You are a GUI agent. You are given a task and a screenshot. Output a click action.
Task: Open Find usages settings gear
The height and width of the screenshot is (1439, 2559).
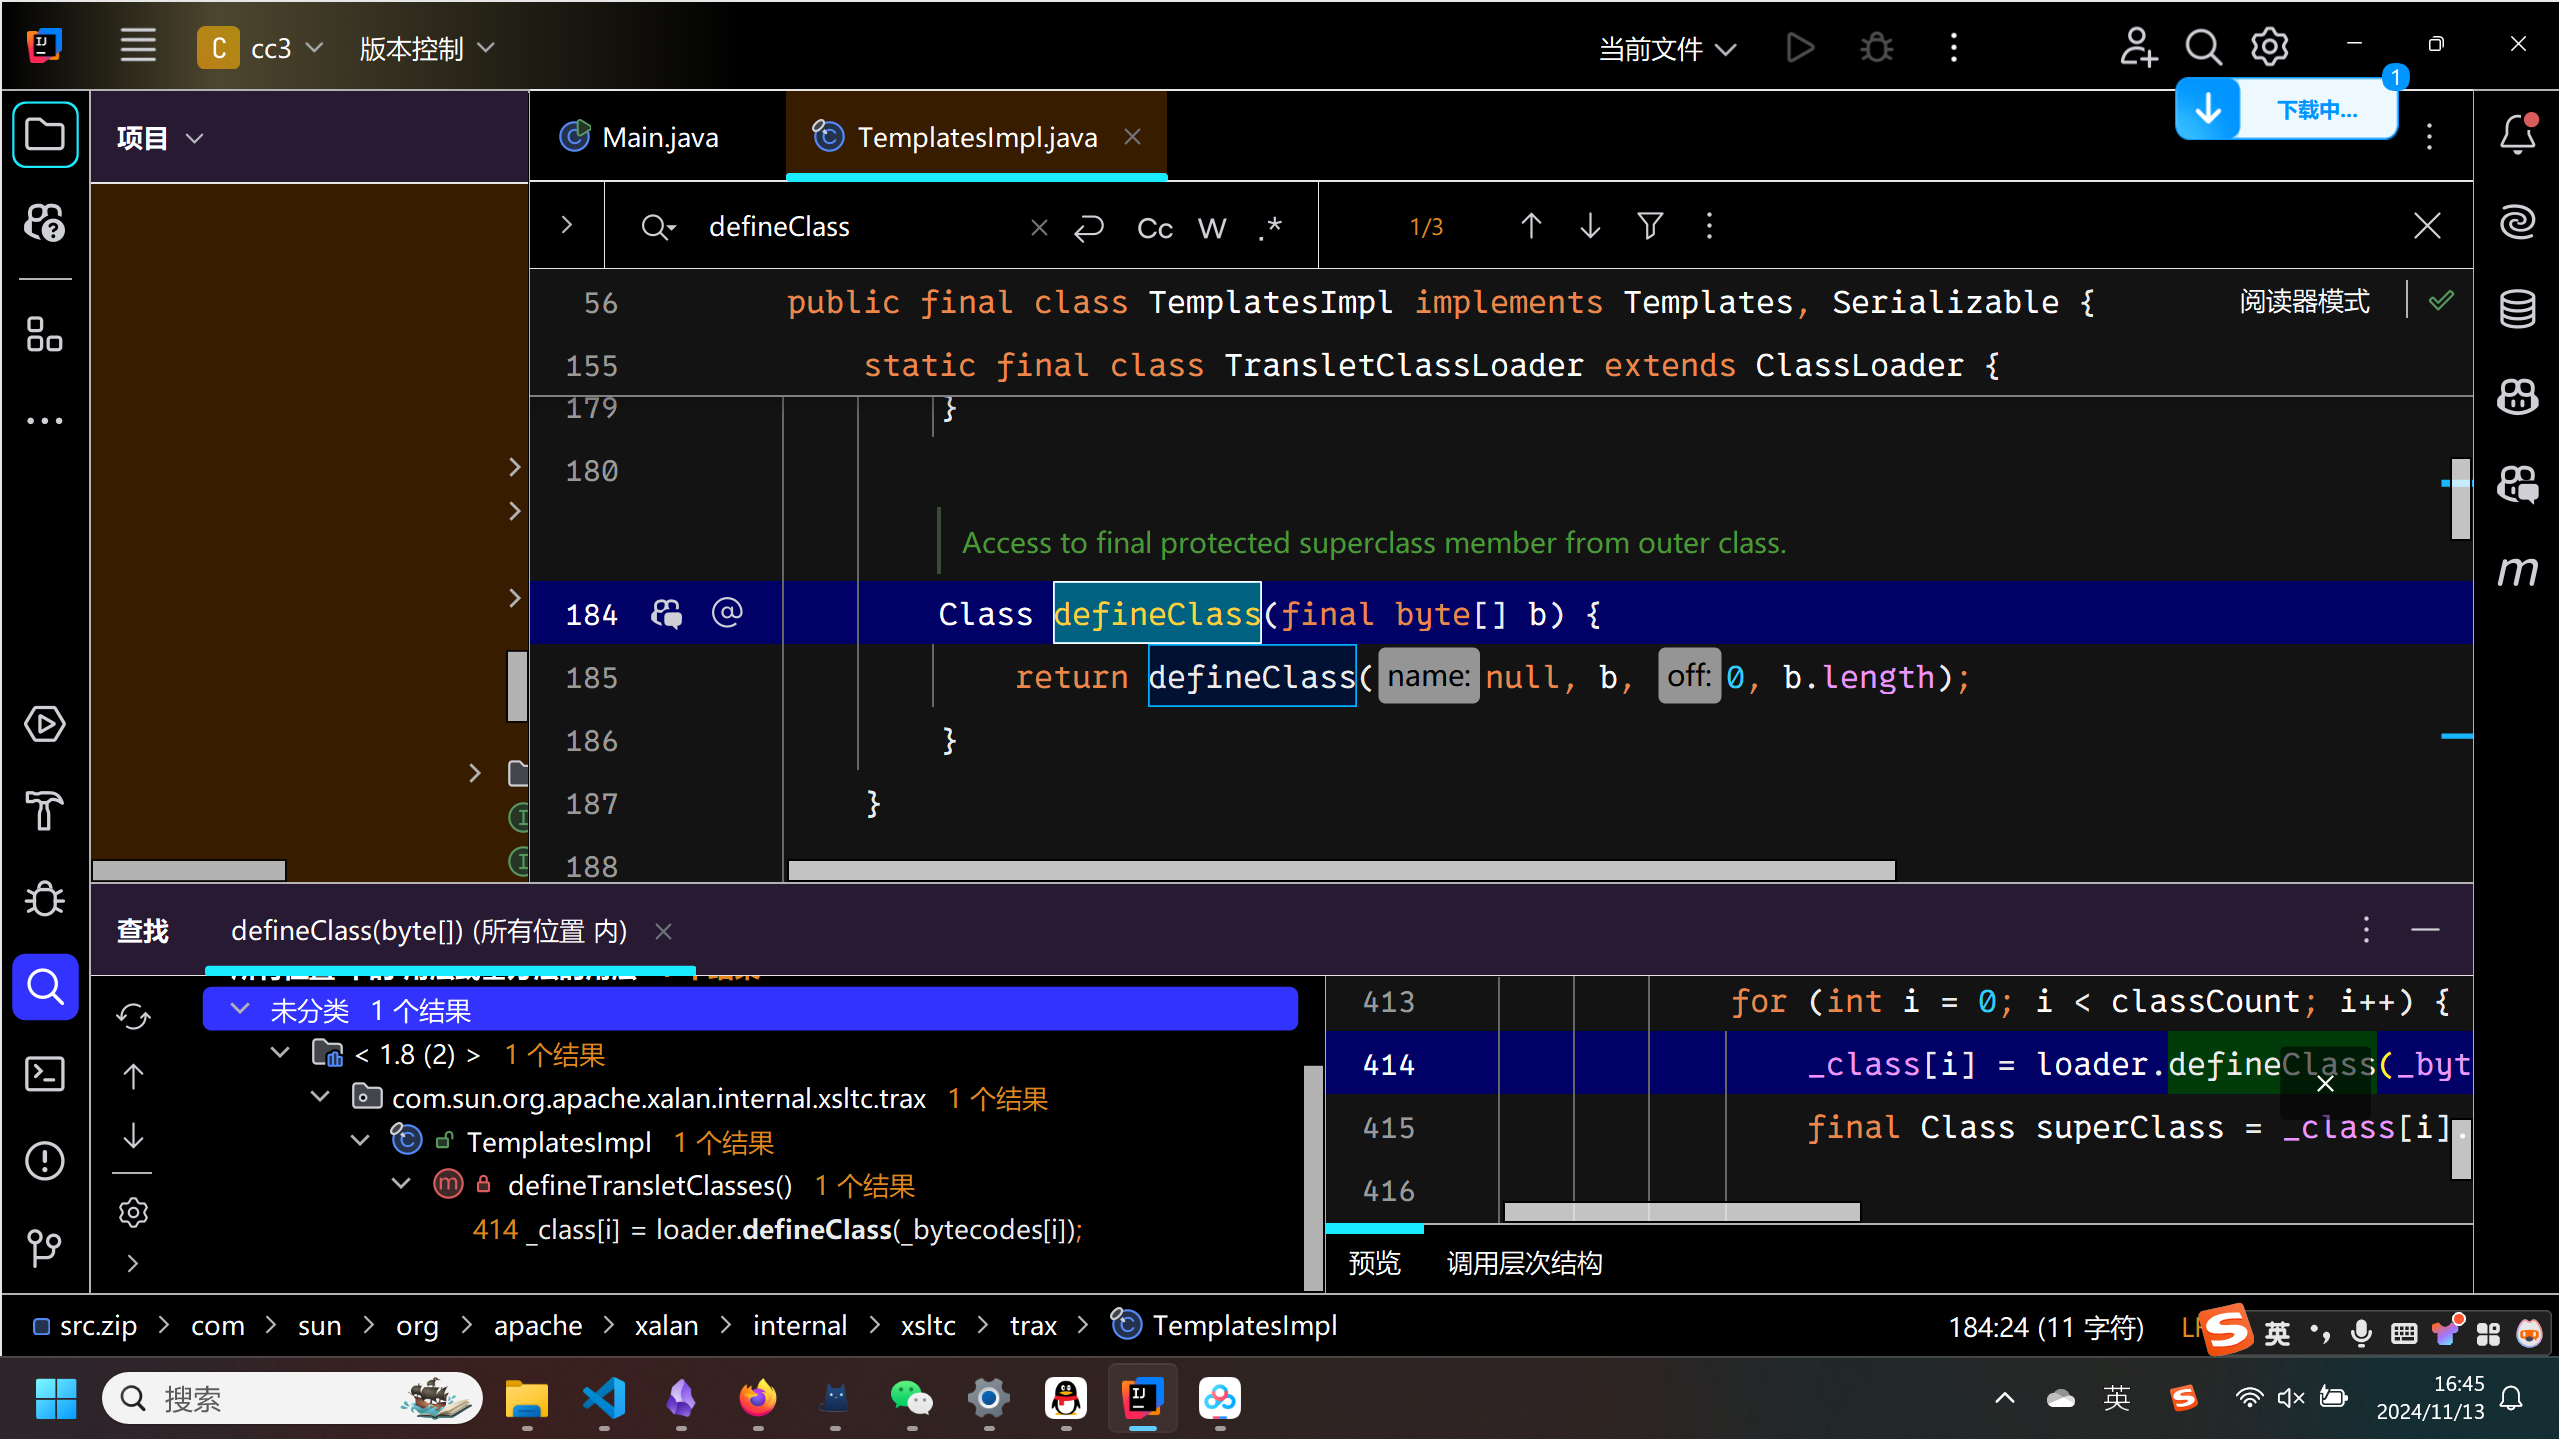coord(133,1212)
